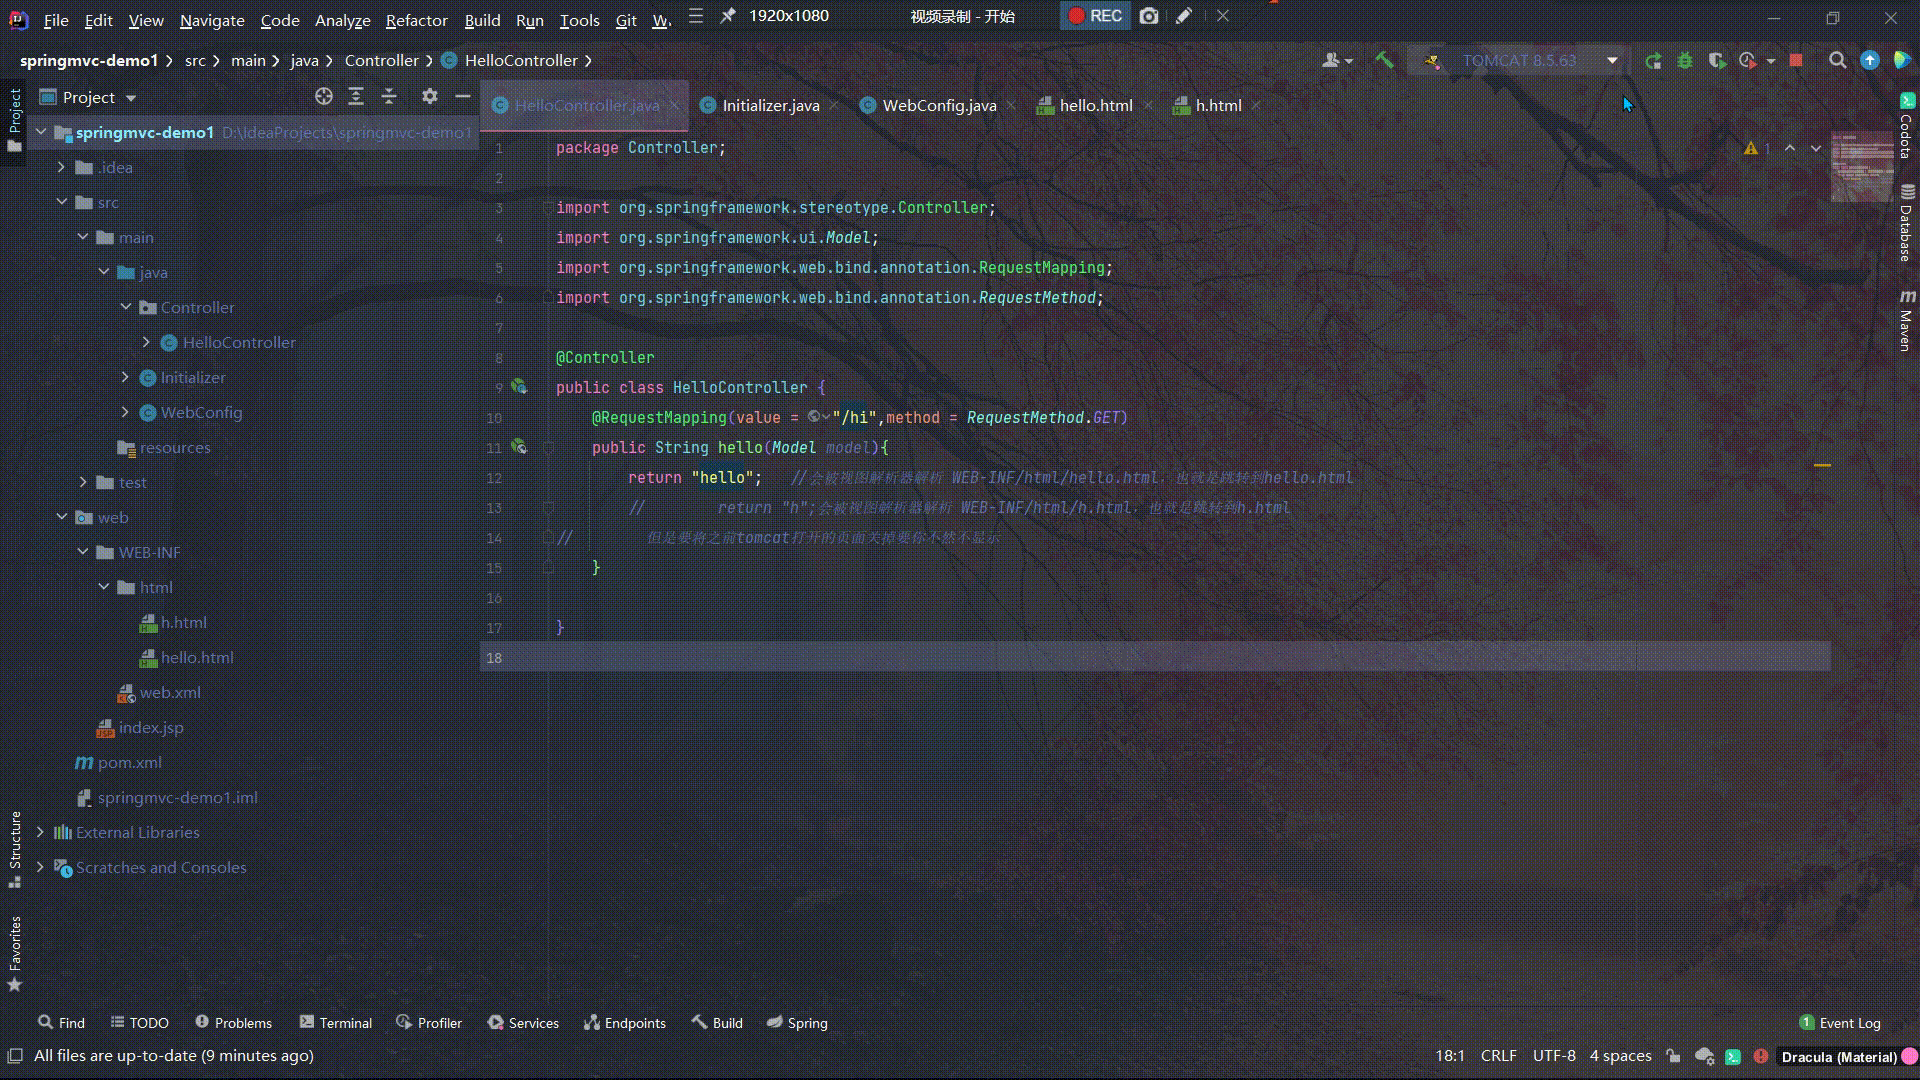Open Search Everywhere magnifier icon
This screenshot has height=1080, width=1920.
pos(1837,61)
